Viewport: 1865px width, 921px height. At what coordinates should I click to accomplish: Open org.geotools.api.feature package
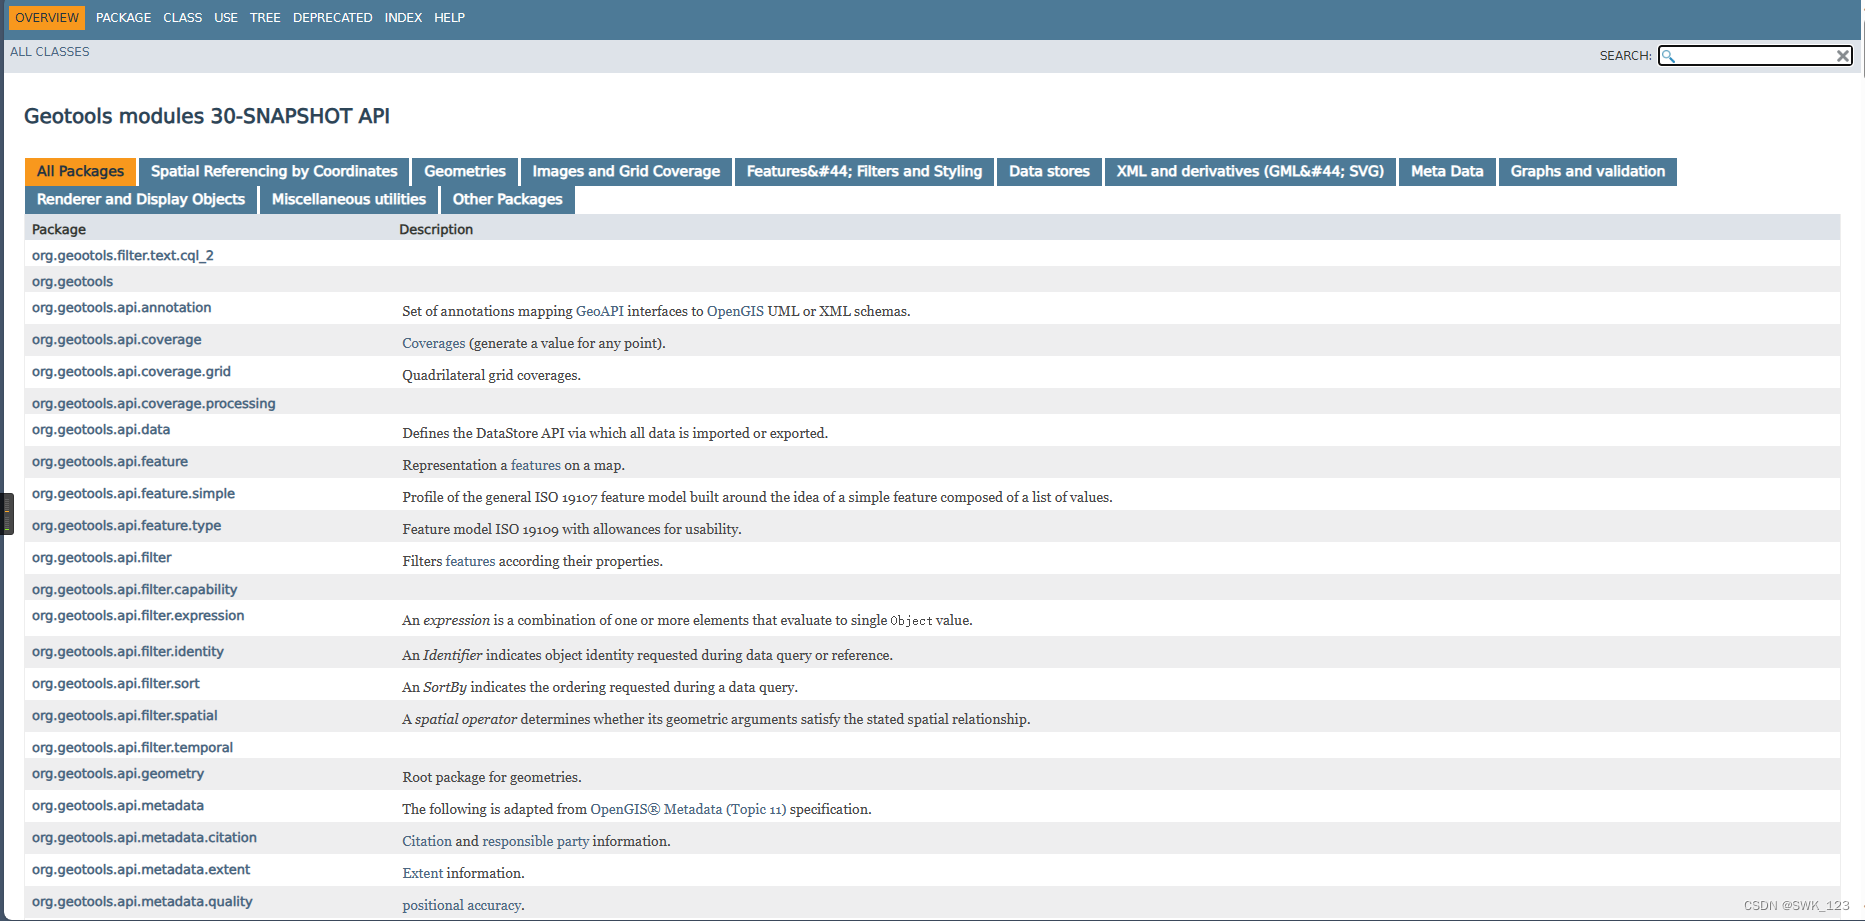pyautogui.click(x=110, y=462)
